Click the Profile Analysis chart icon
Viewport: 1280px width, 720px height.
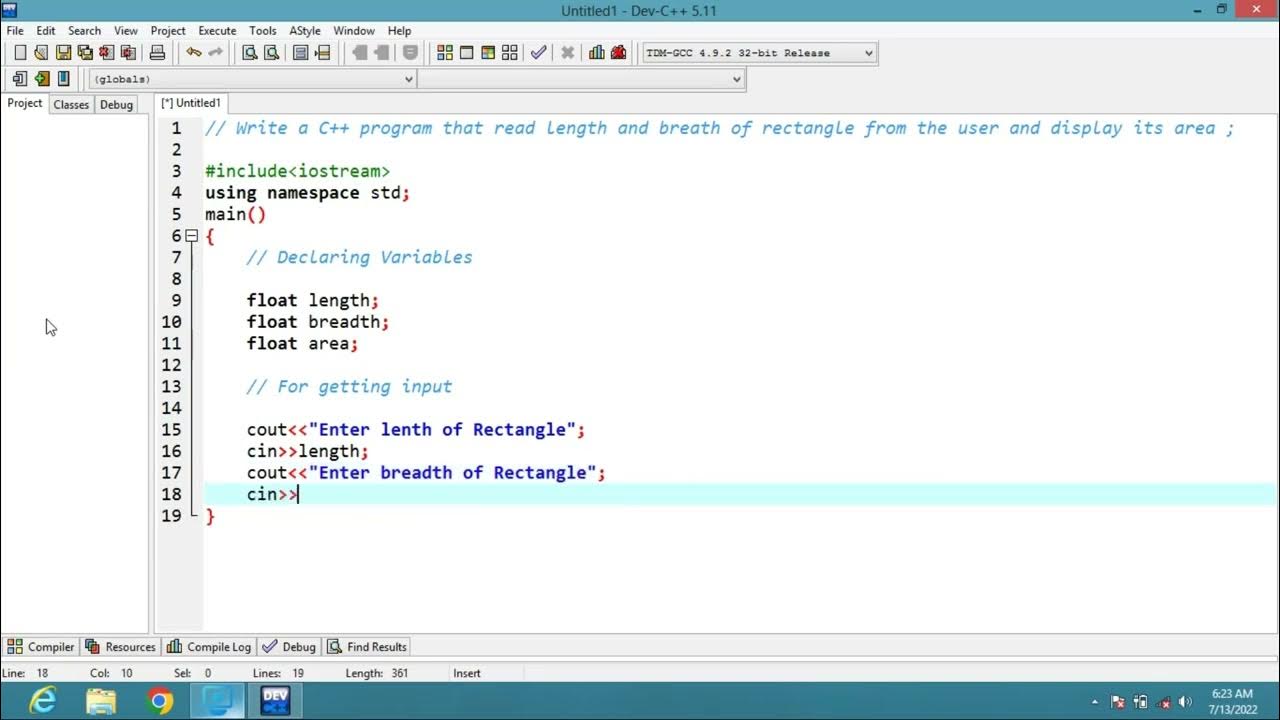(x=597, y=53)
